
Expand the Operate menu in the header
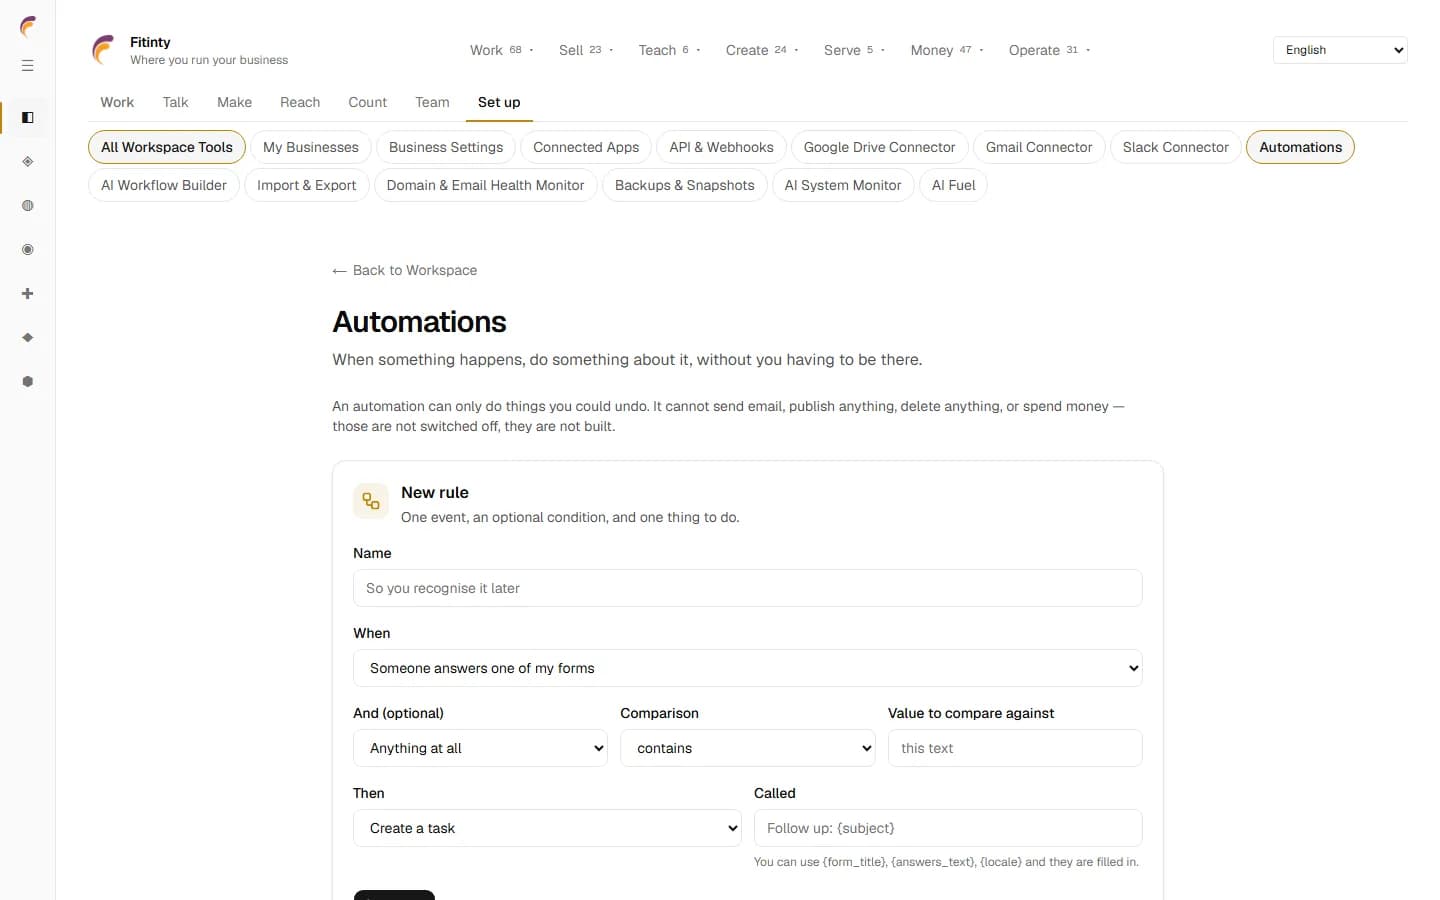1049,50
